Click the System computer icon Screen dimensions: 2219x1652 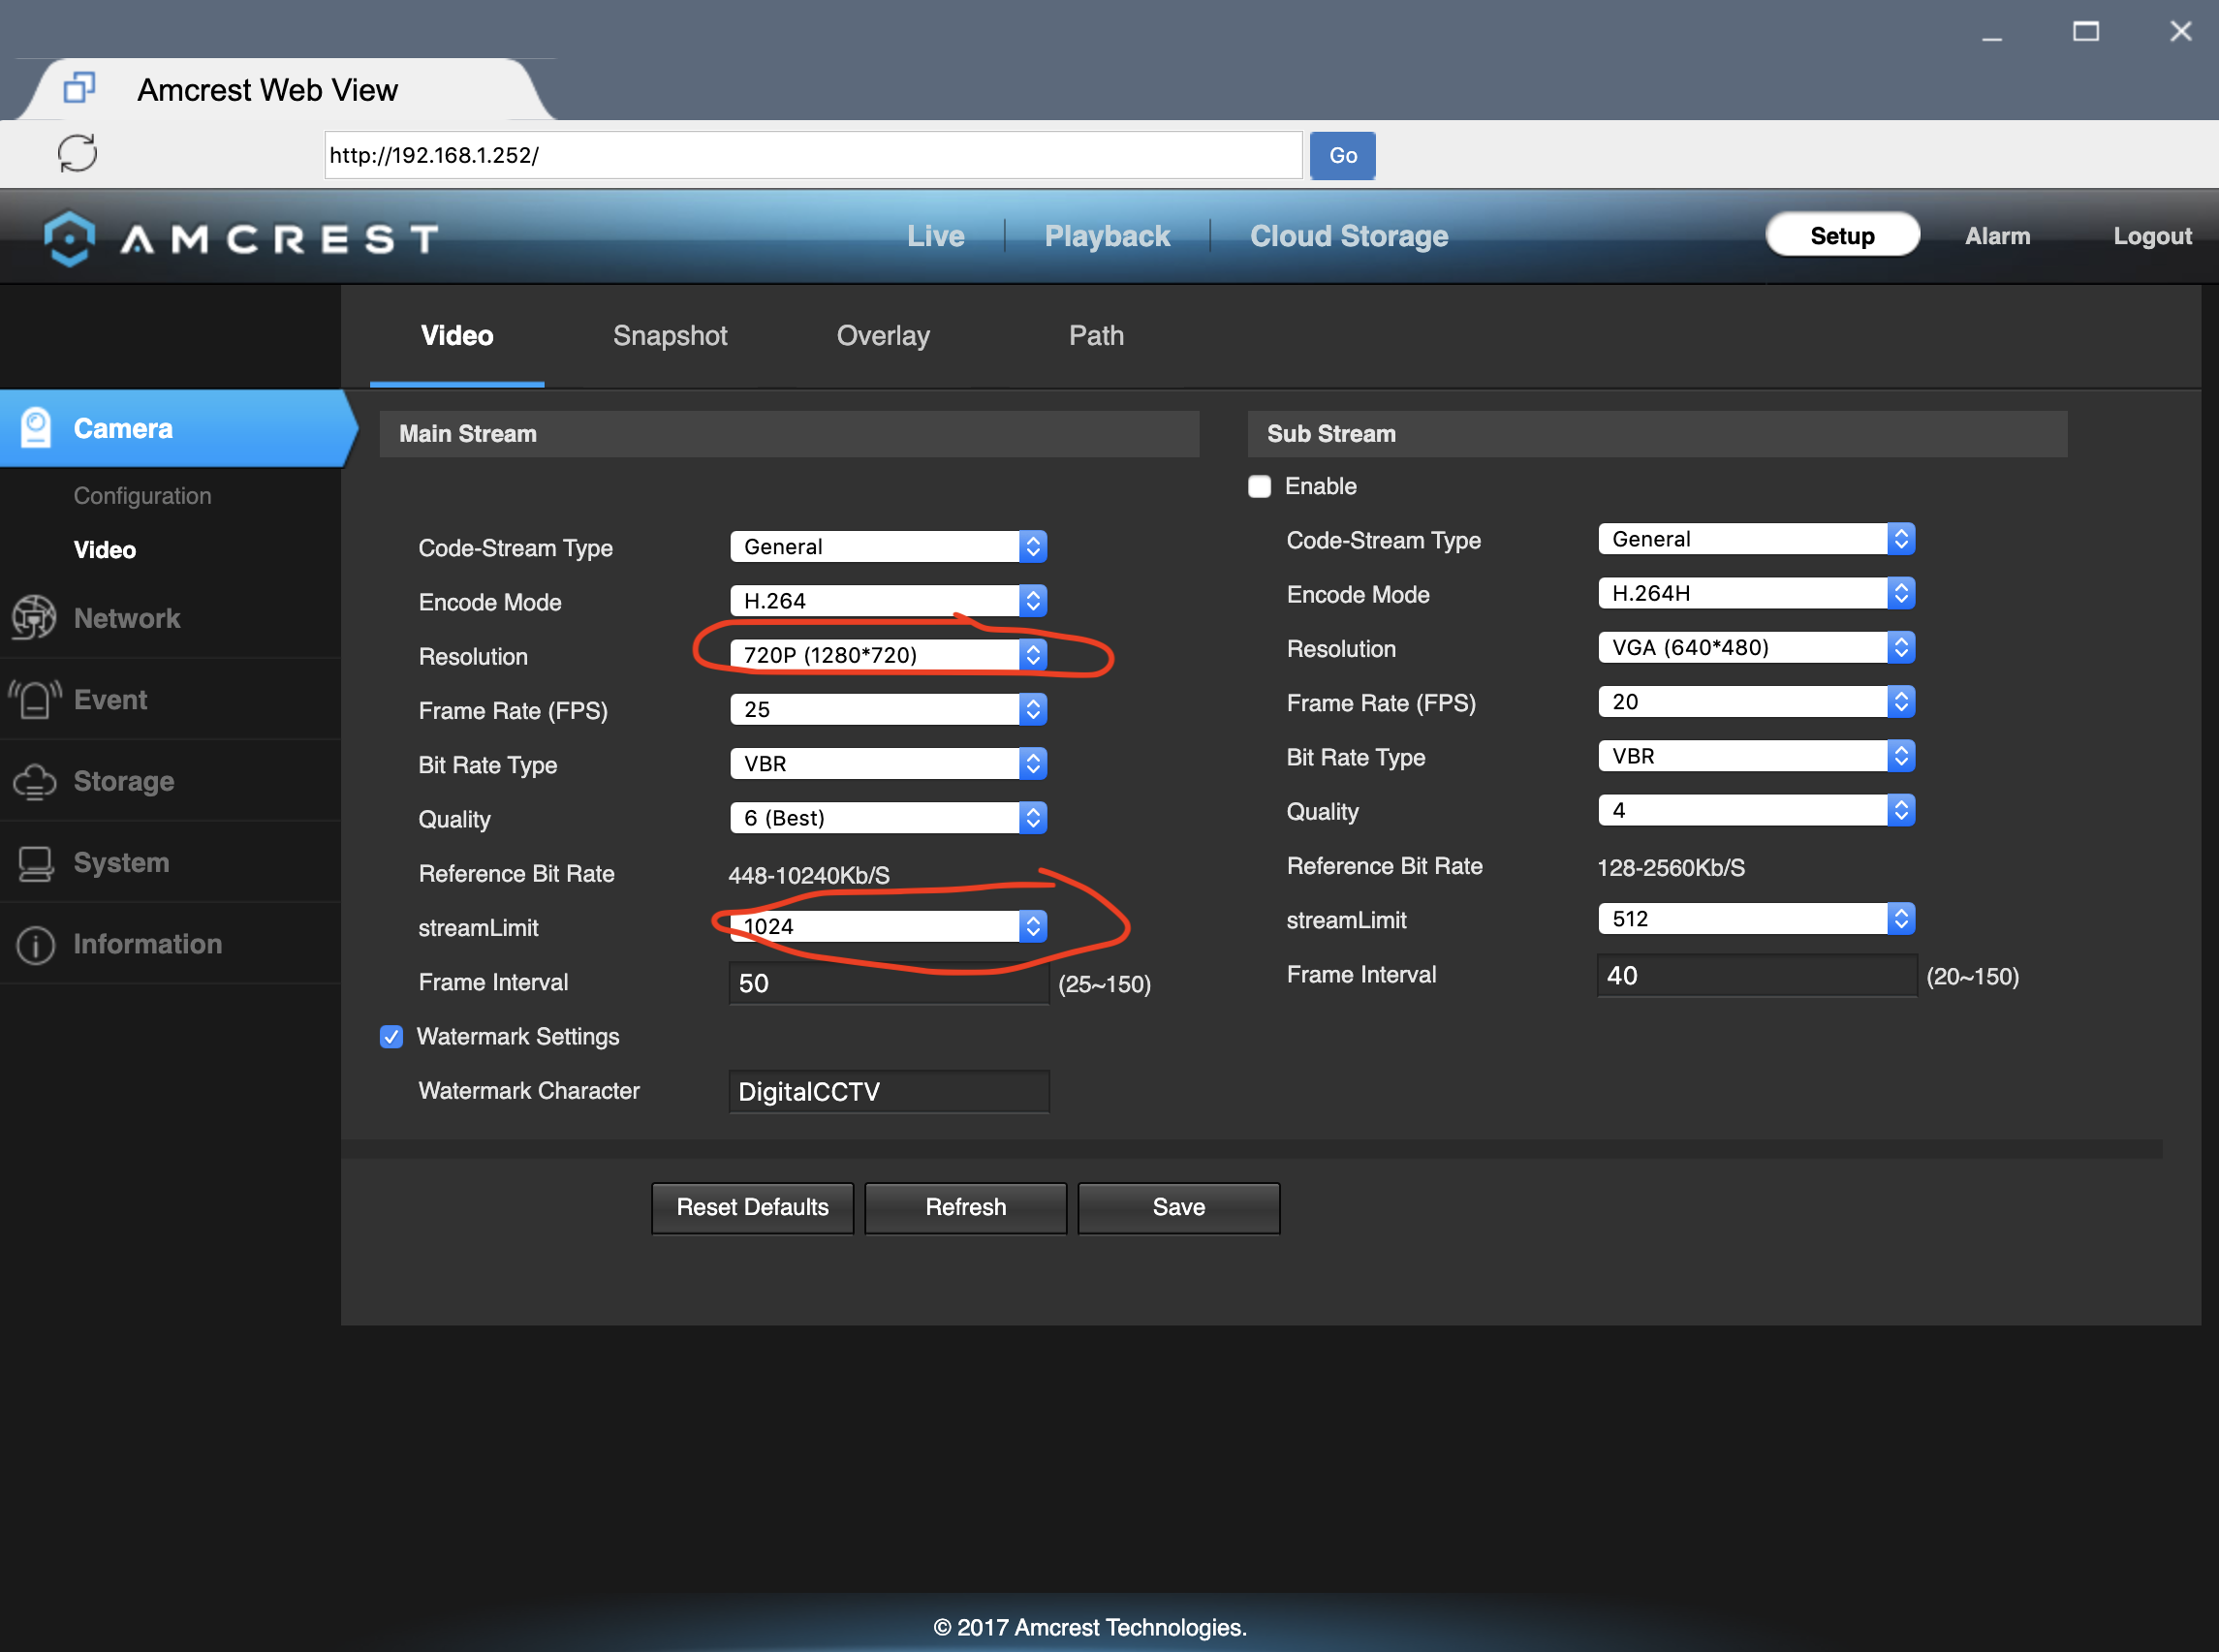[x=35, y=863]
